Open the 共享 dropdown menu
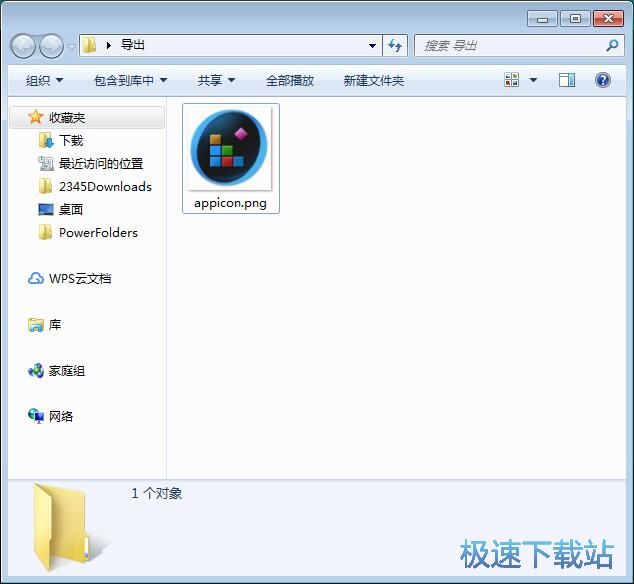The image size is (634, 584). point(216,80)
